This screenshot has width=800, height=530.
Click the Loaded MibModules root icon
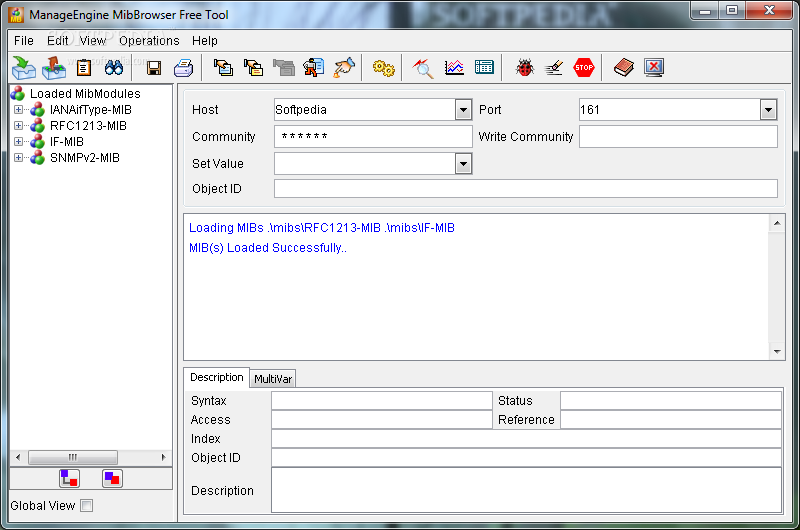click(x=18, y=93)
